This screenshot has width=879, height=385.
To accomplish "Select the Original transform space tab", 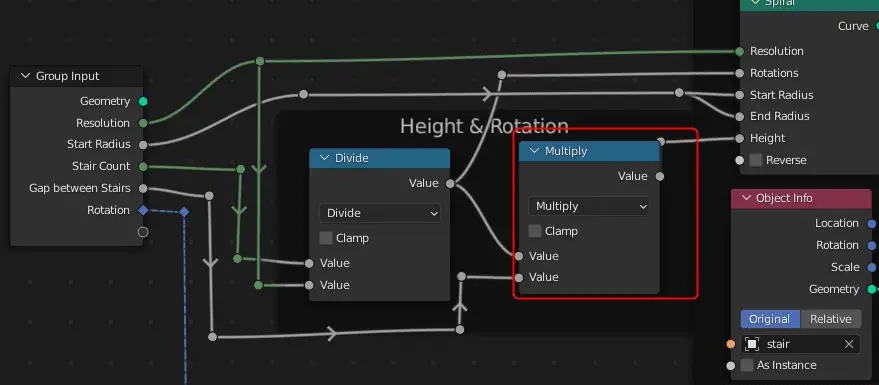I will pos(770,319).
